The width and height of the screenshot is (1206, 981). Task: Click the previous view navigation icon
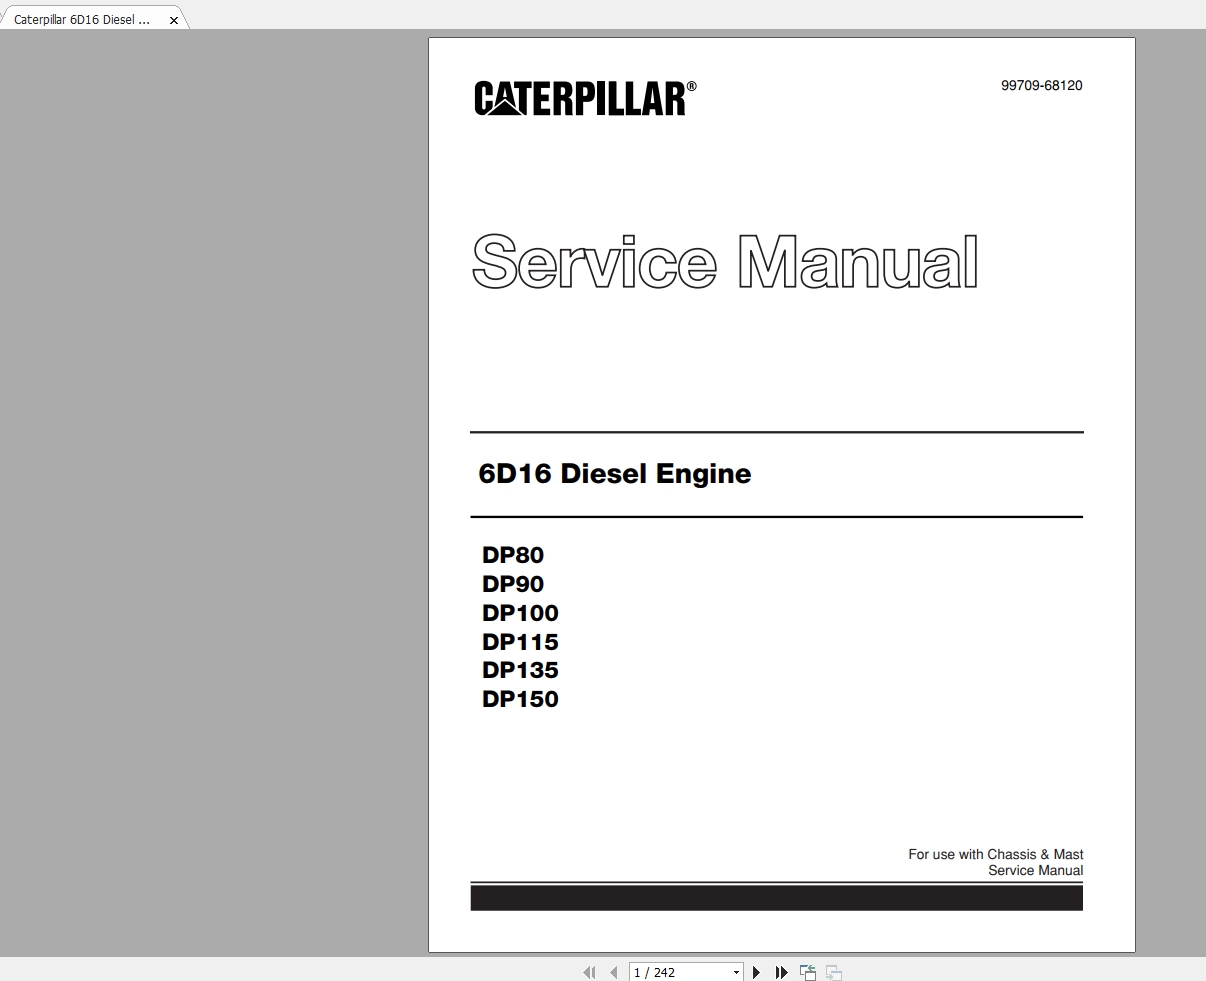point(807,971)
